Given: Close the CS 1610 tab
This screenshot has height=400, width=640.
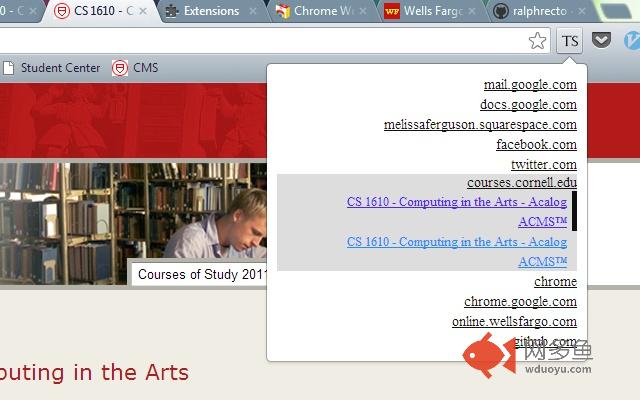Looking at the screenshot, I should point(143,11).
